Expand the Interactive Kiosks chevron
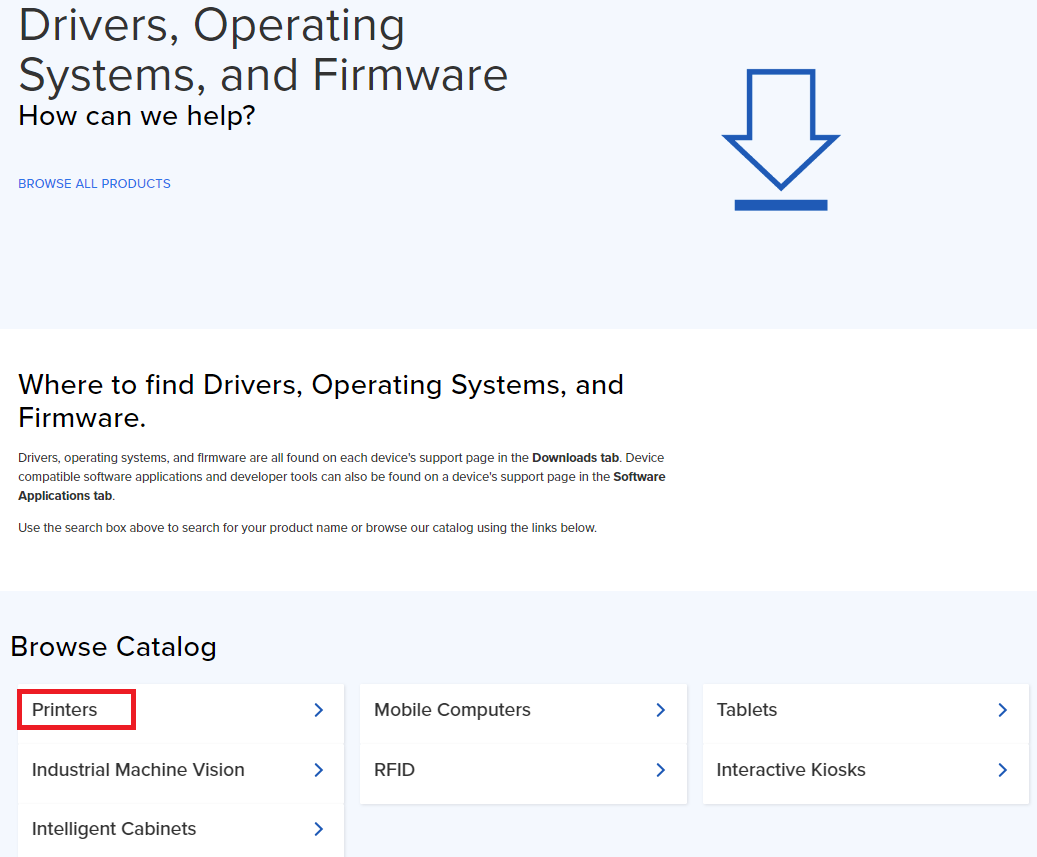This screenshot has width=1037, height=857. [1003, 770]
